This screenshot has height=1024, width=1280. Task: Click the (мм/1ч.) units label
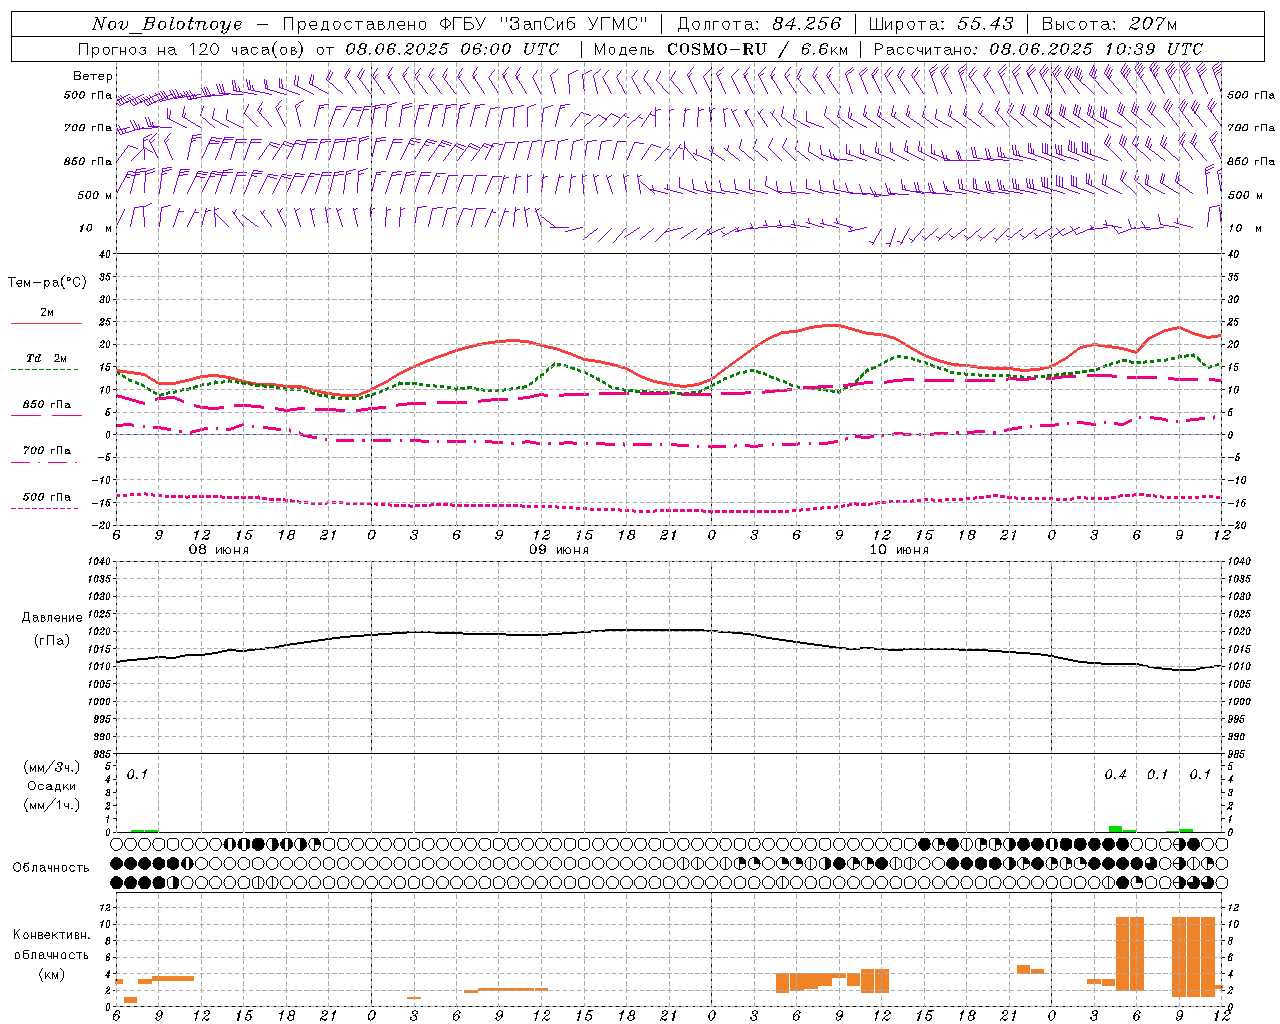[x=52, y=805]
